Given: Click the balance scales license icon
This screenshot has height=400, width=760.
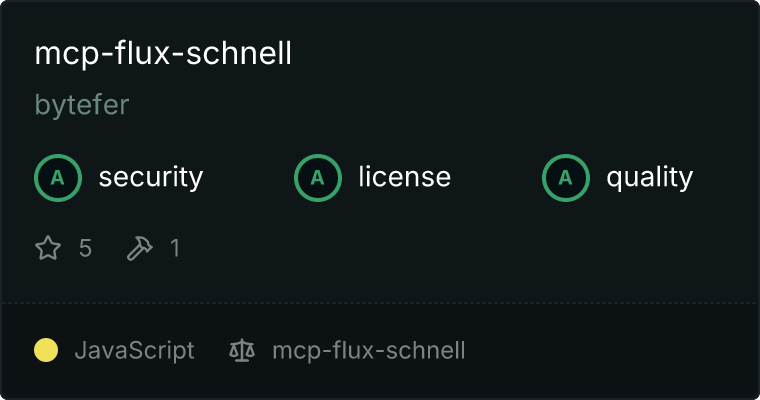Looking at the screenshot, I should tap(242, 350).
